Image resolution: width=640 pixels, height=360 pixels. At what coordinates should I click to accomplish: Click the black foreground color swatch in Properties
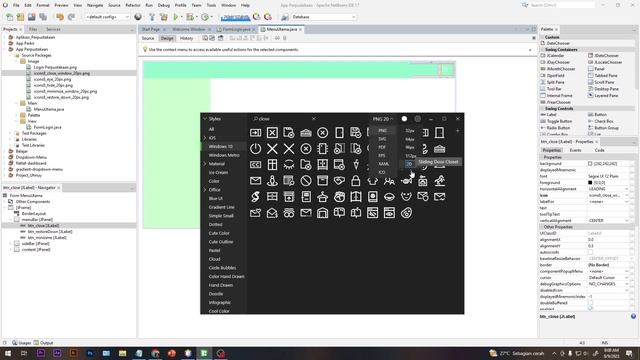(x=590, y=182)
